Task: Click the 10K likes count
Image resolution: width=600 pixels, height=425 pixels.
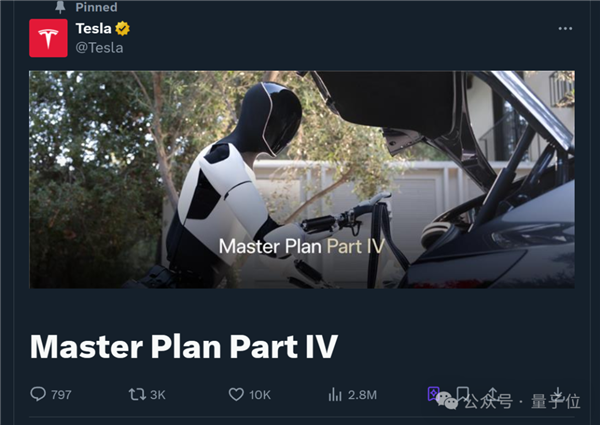Action: coord(260,395)
